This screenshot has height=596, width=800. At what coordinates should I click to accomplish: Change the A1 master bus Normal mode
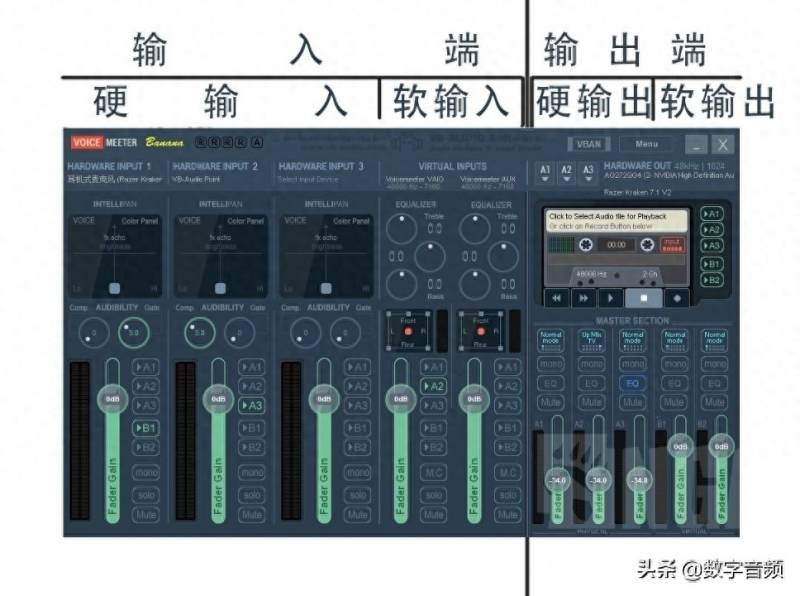551,340
